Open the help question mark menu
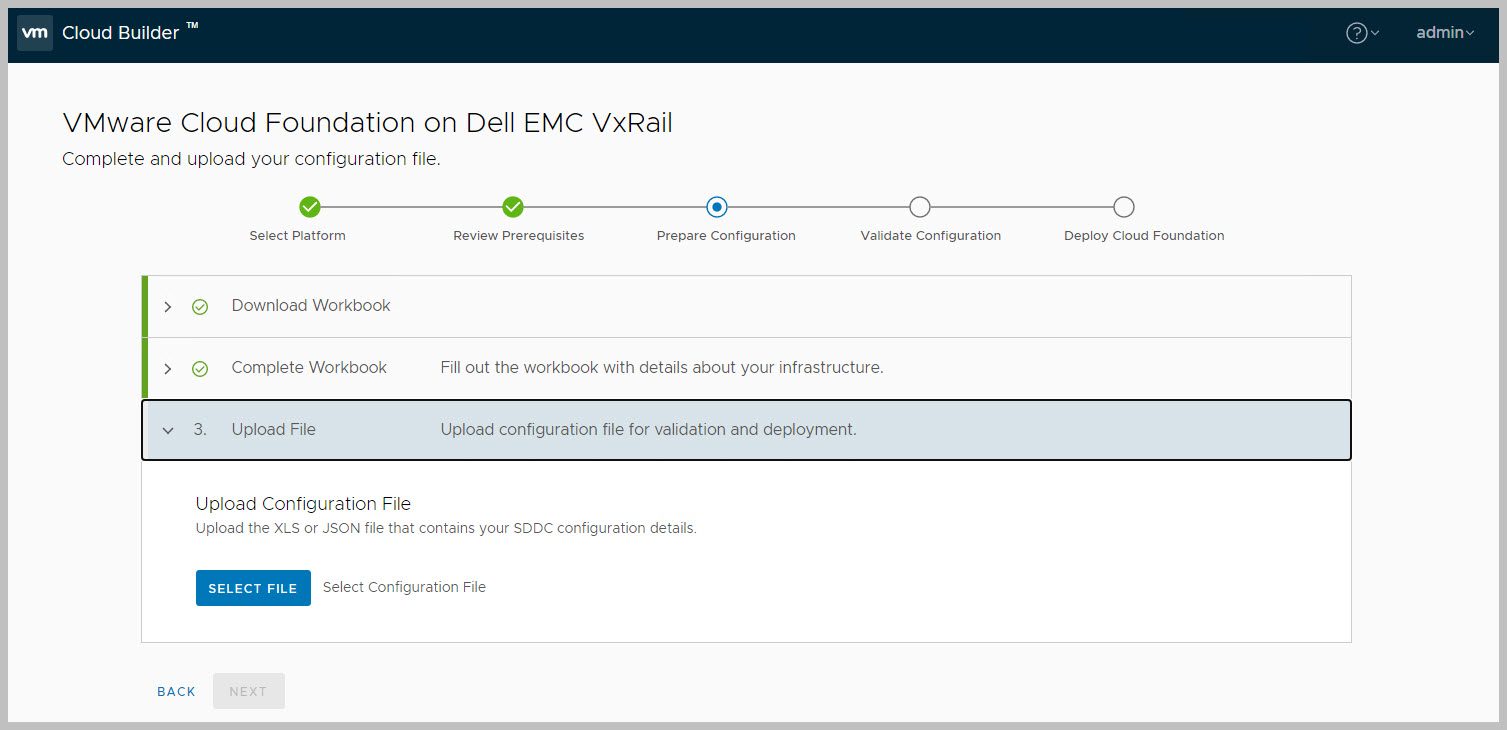This screenshot has height=730, width=1507. click(1357, 33)
